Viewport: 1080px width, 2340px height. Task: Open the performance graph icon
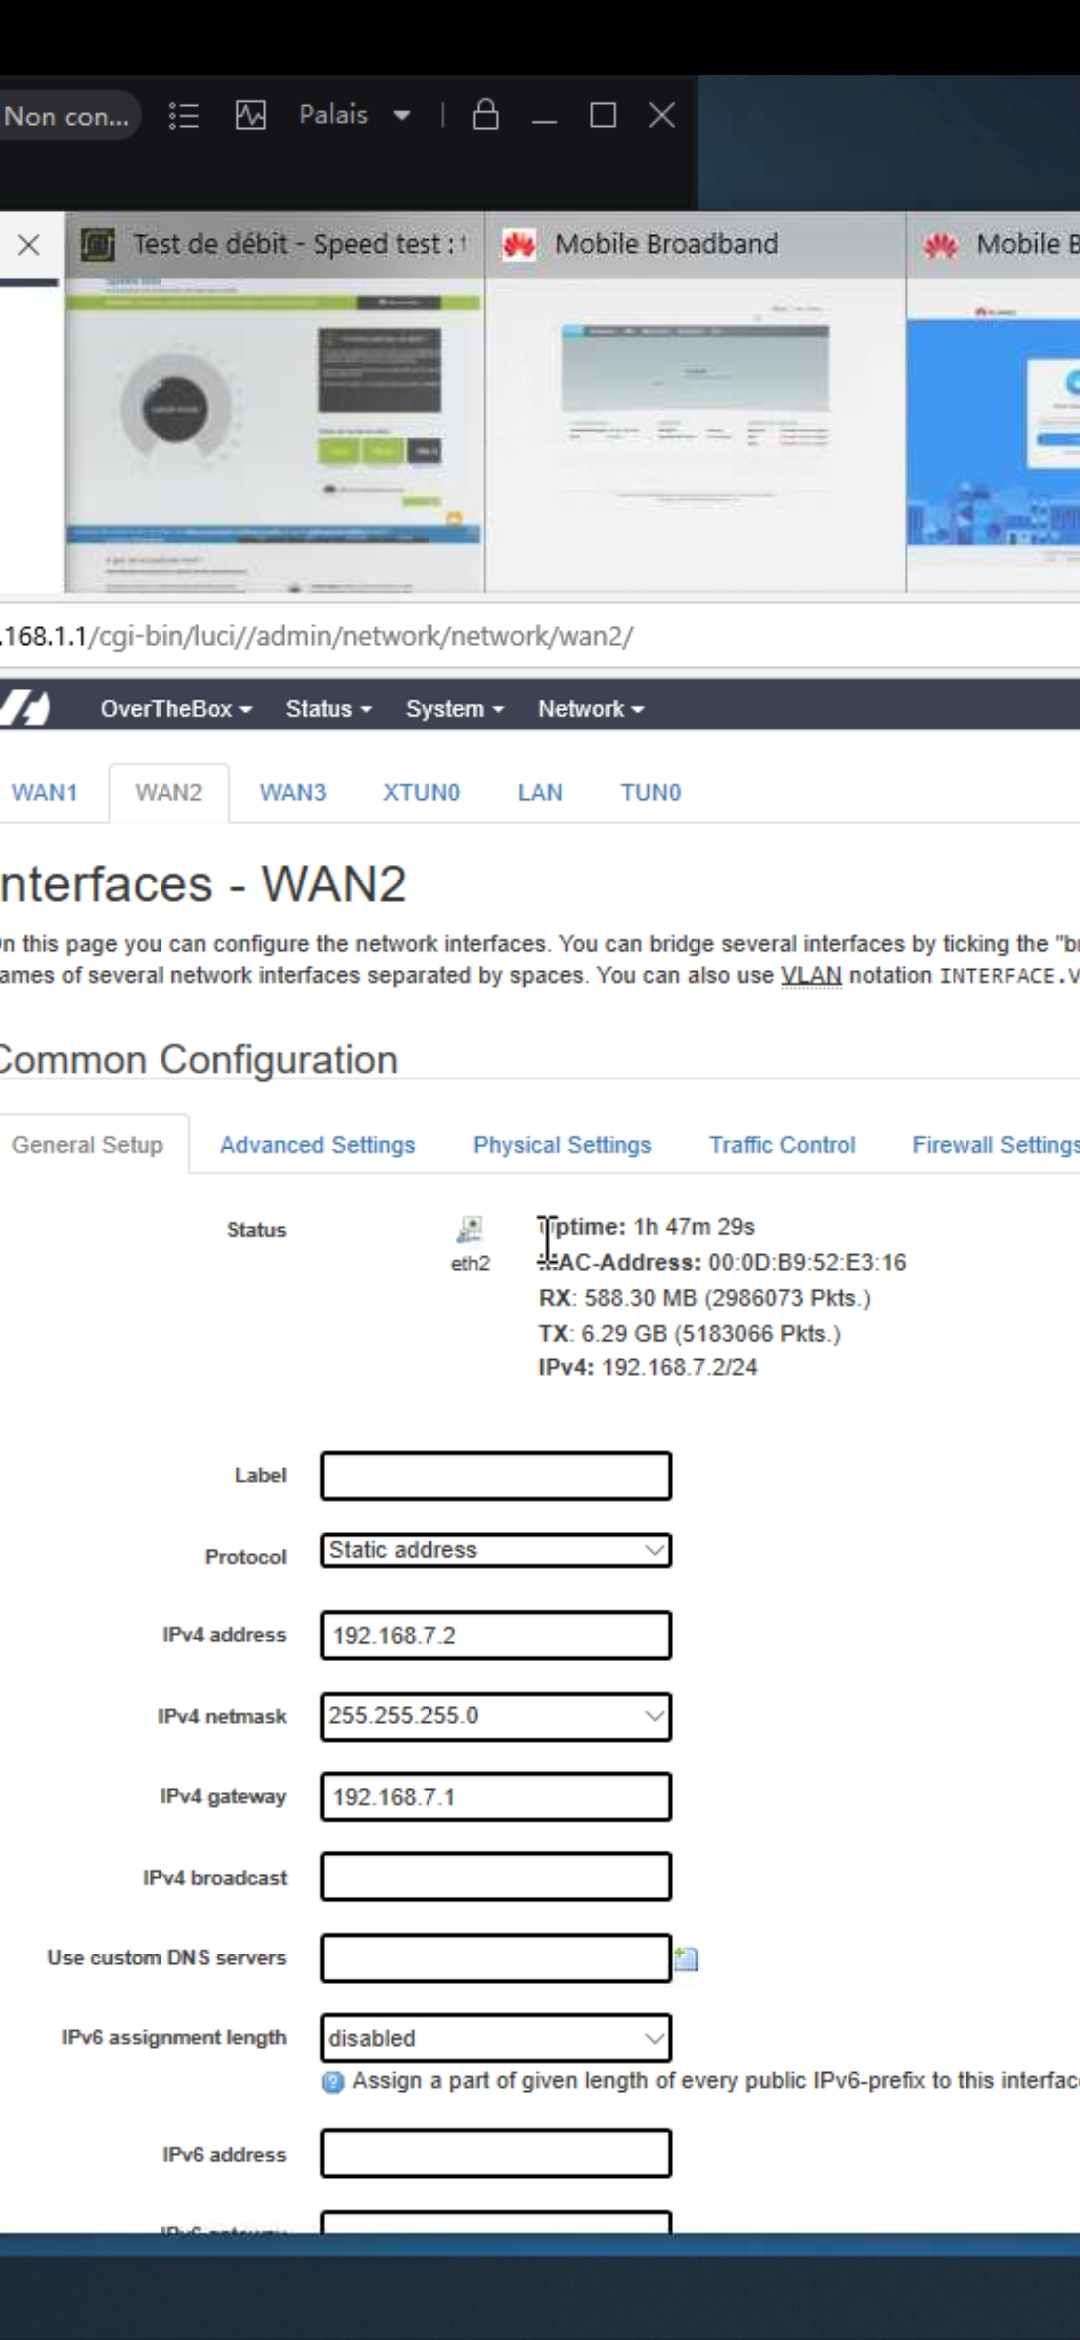(x=251, y=116)
